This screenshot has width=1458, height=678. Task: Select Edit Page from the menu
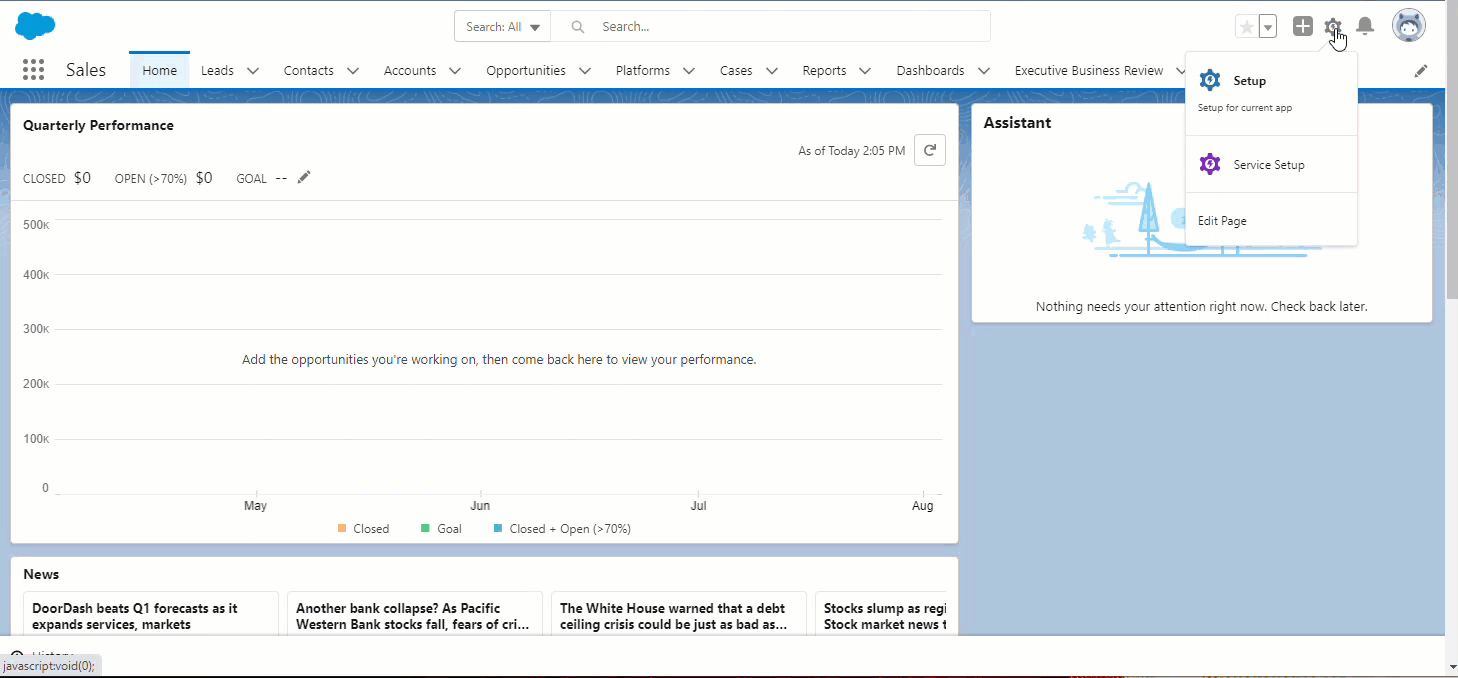[1271, 221]
